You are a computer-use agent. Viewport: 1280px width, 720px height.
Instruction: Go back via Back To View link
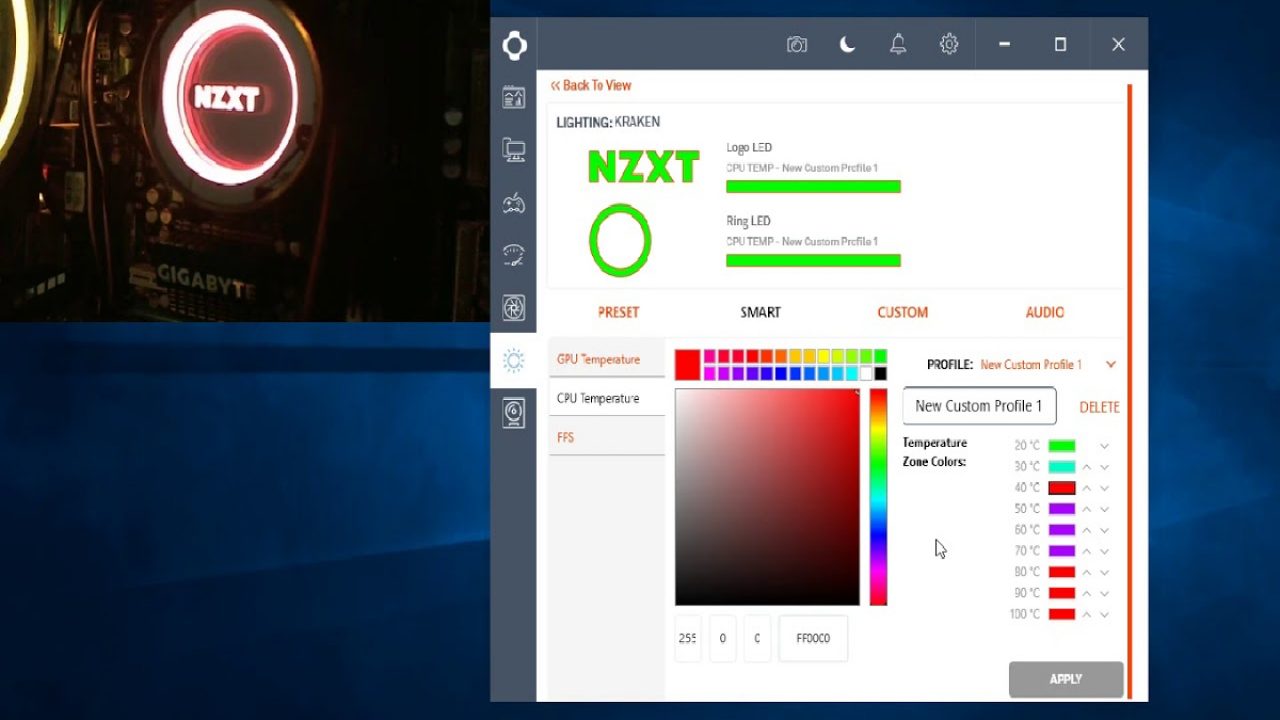591,85
